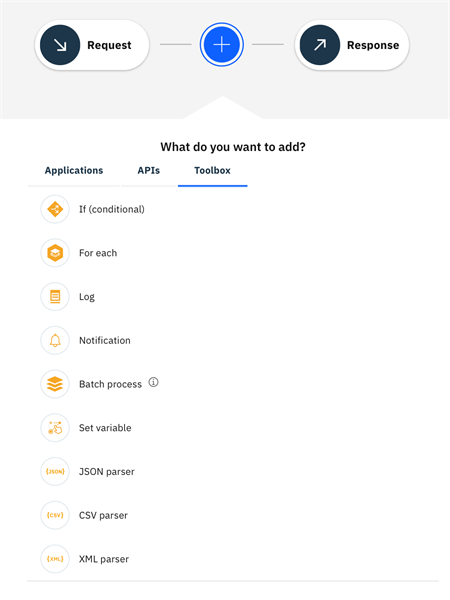Select the Toolbox tab
450x600 pixels.
pos(212,171)
